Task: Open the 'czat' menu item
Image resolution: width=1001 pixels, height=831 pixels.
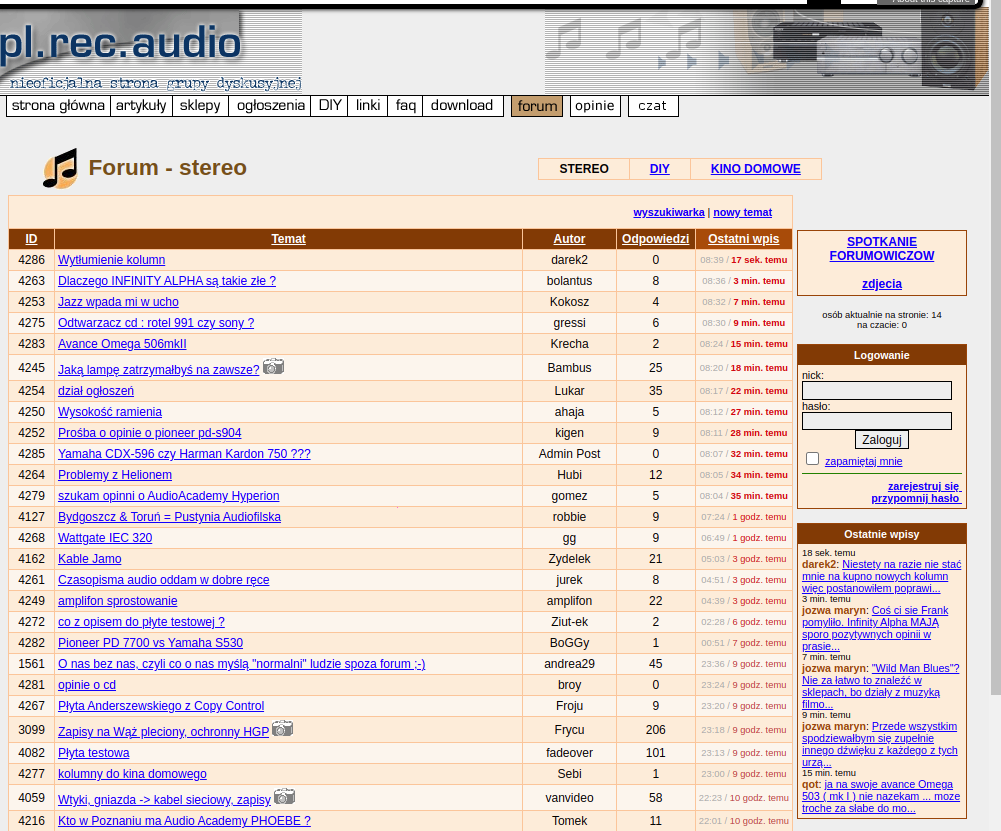Action: coord(652,106)
